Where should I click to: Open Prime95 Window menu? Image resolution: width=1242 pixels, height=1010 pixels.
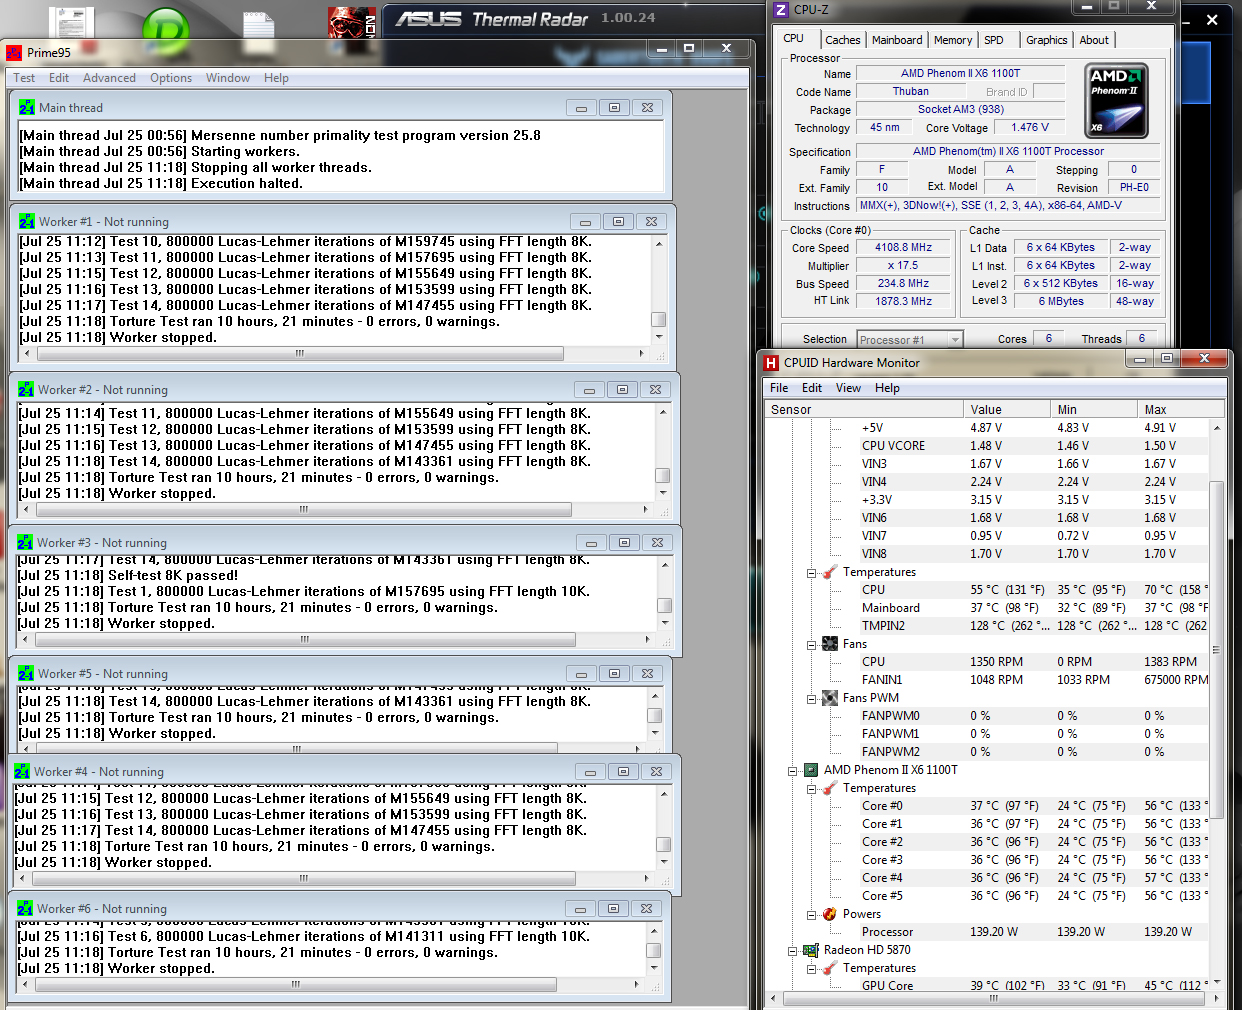[228, 78]
